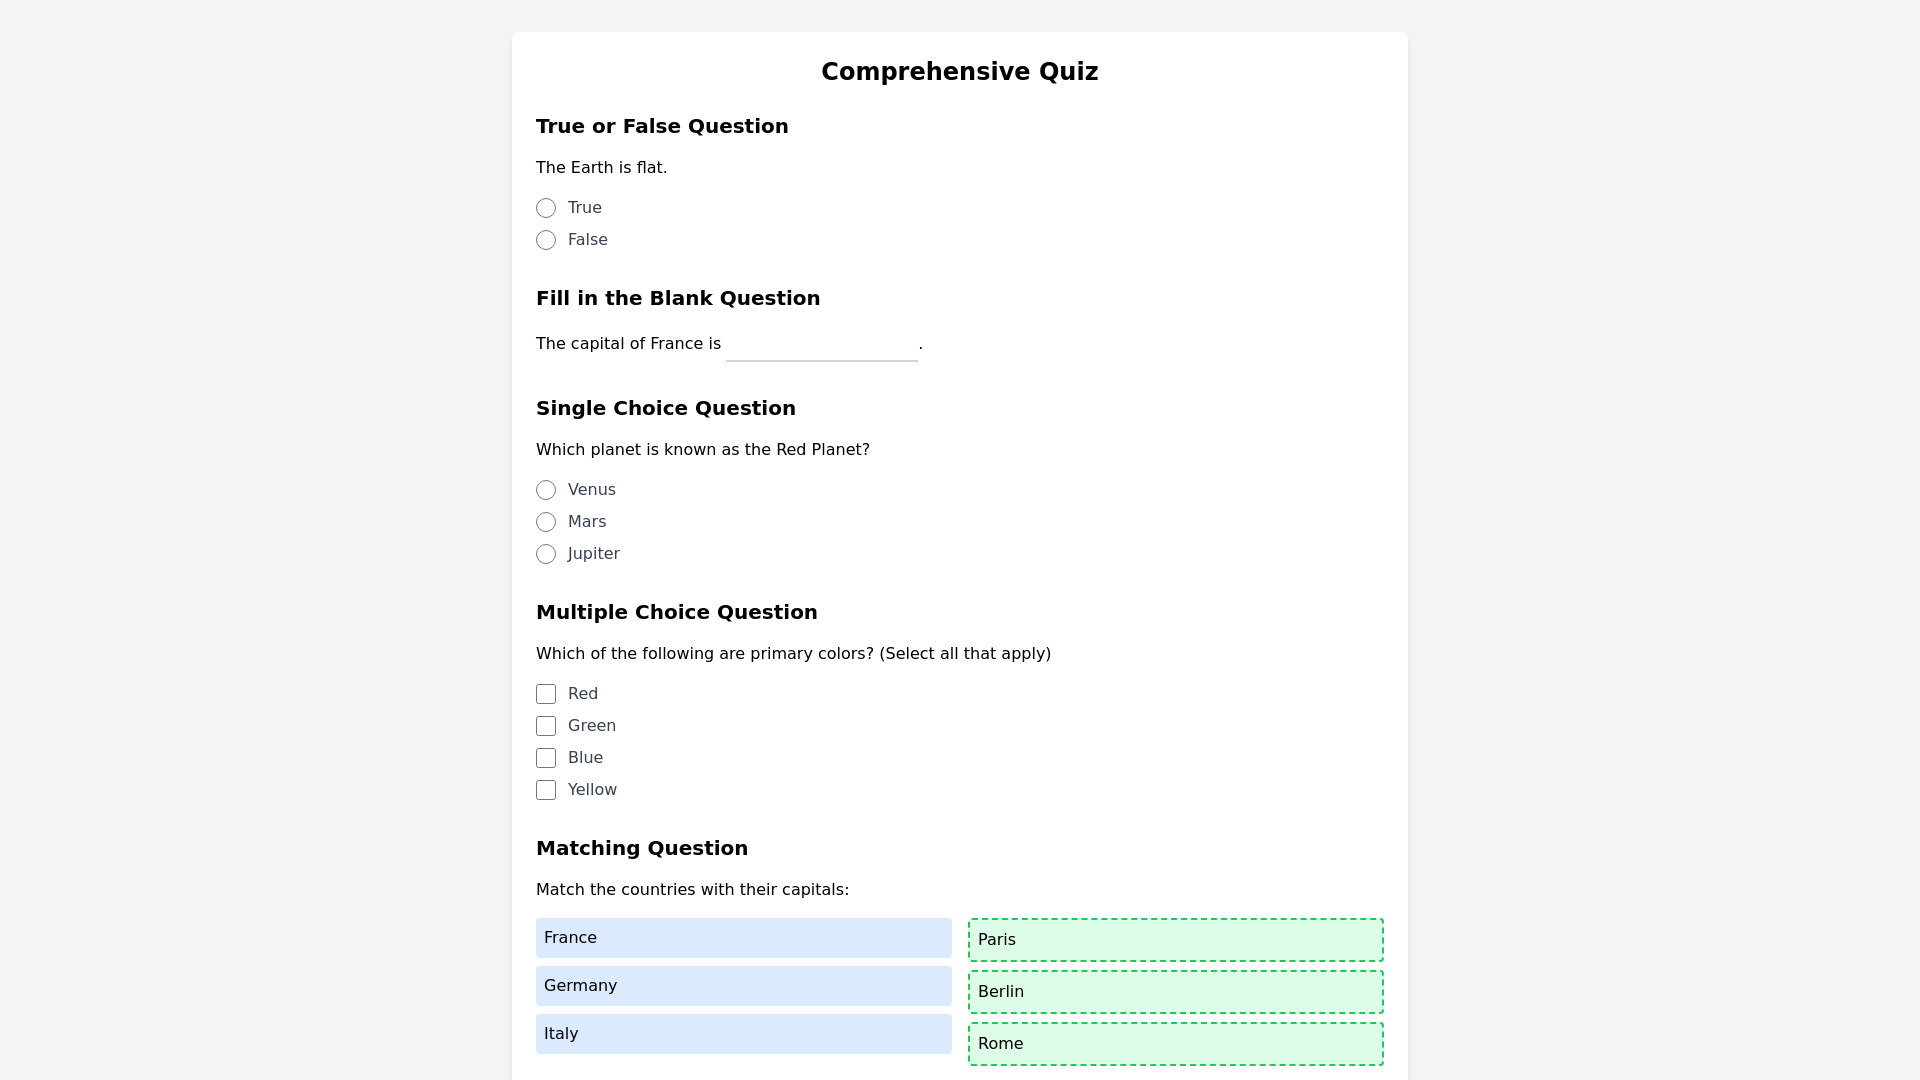This screenshot has height=1080, width=1920.
Task: Click the True or False Question heading
Action: coord(662,126)
